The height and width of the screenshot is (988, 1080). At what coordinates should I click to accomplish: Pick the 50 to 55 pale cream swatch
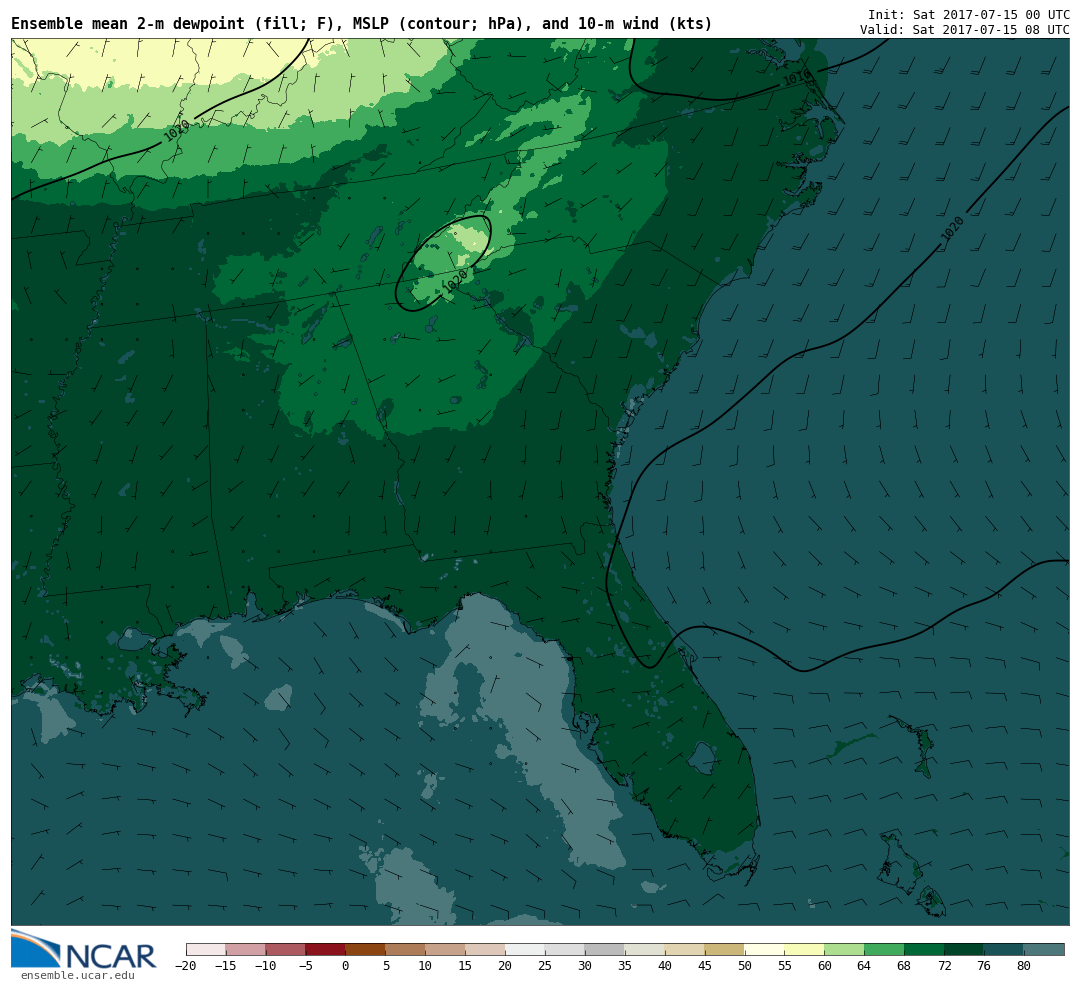point(765,949)
